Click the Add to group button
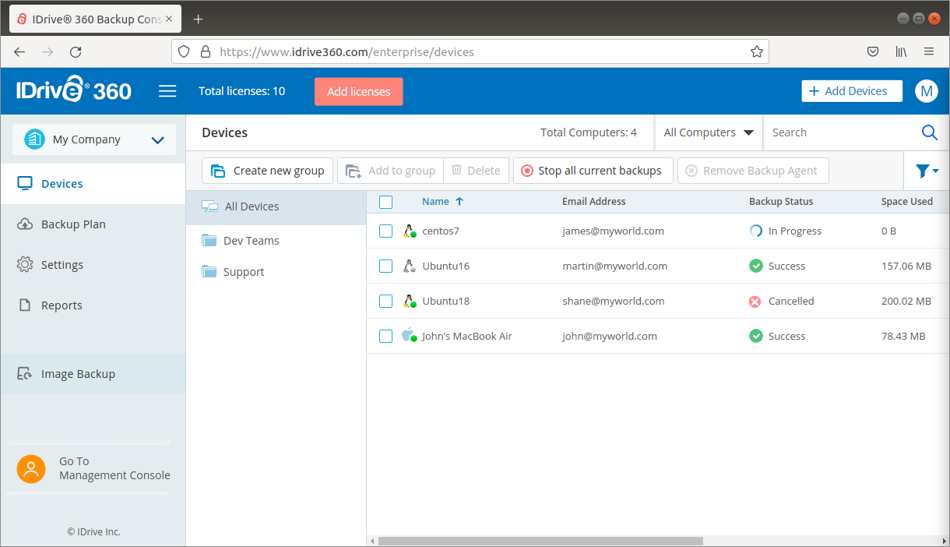 click(390, 171)
